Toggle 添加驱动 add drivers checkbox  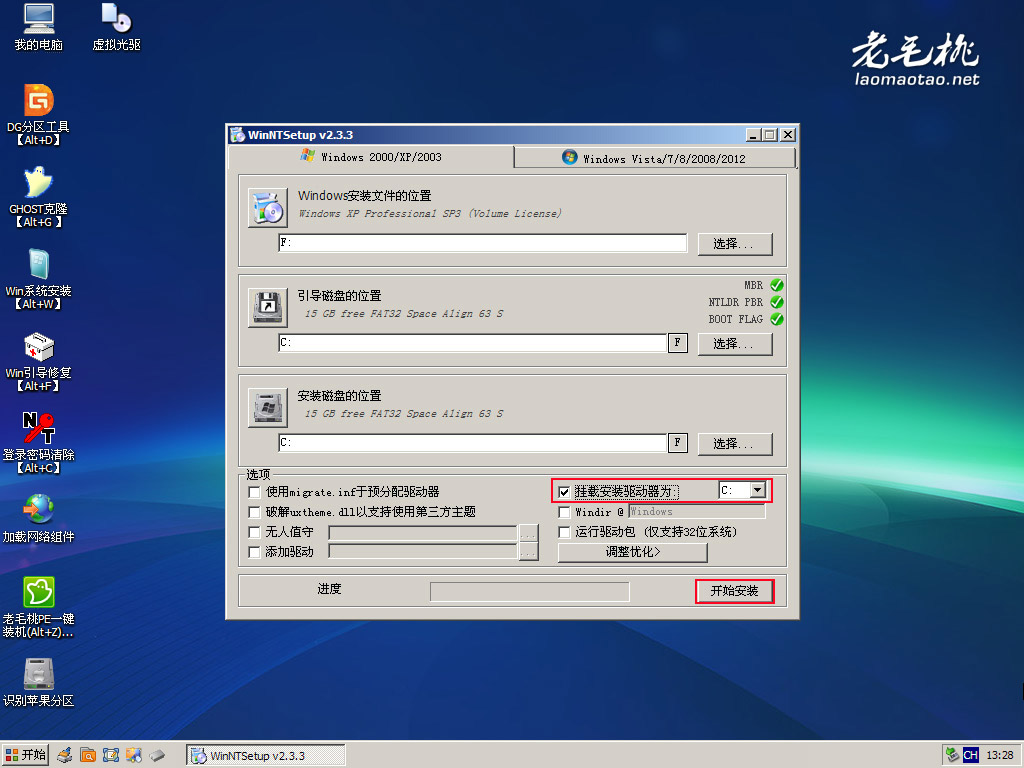click(255, 552)
